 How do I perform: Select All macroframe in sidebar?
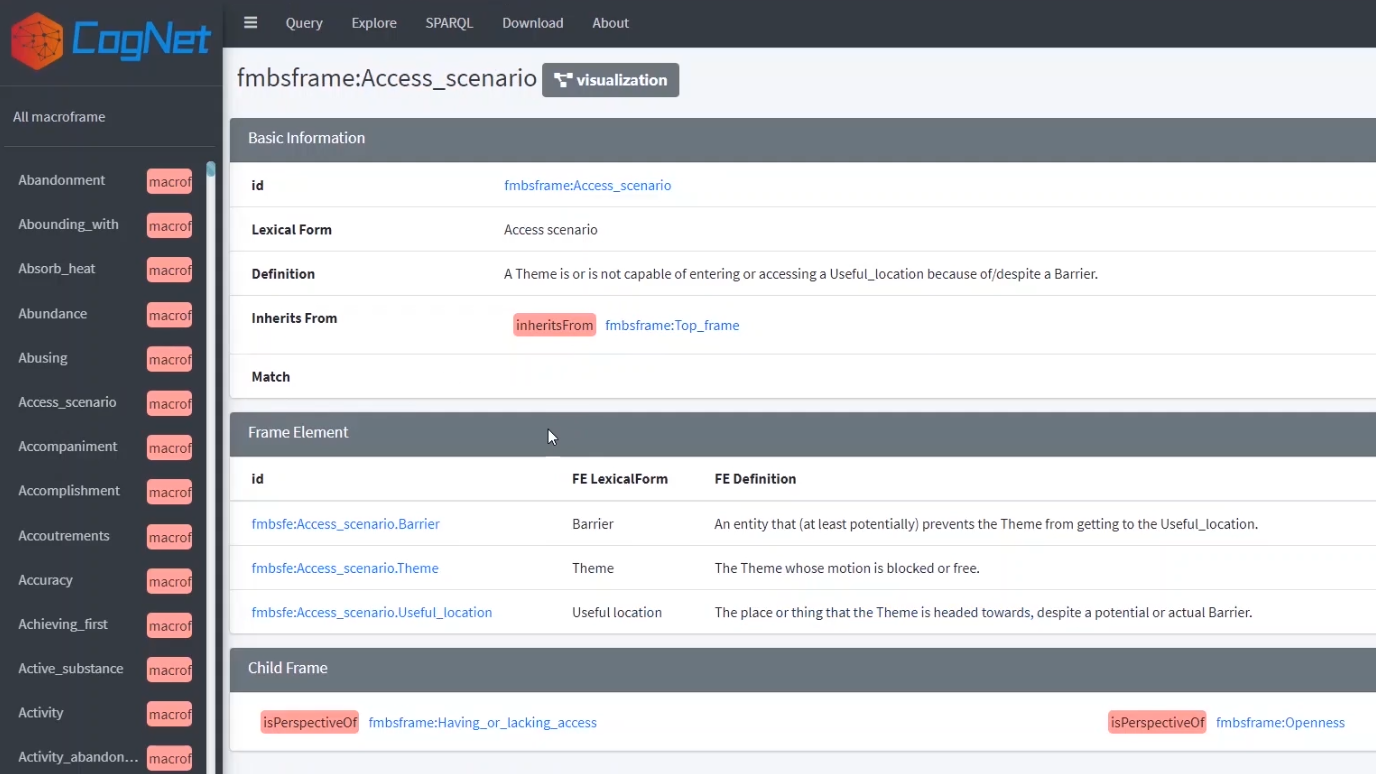[59, 117]
